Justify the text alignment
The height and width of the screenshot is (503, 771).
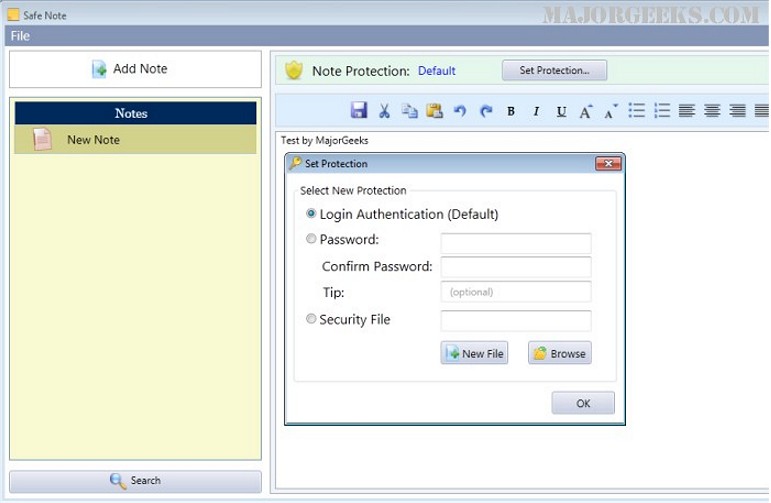pos(762,111)
